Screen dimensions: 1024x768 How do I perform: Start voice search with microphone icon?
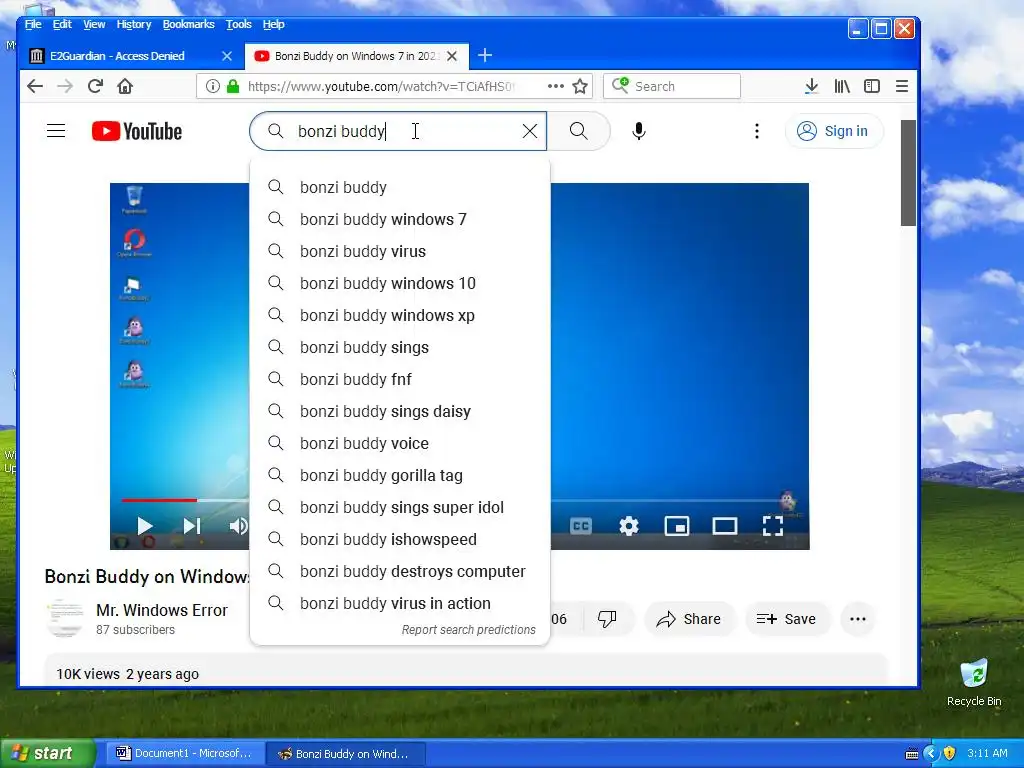click(x=639, y=131)
